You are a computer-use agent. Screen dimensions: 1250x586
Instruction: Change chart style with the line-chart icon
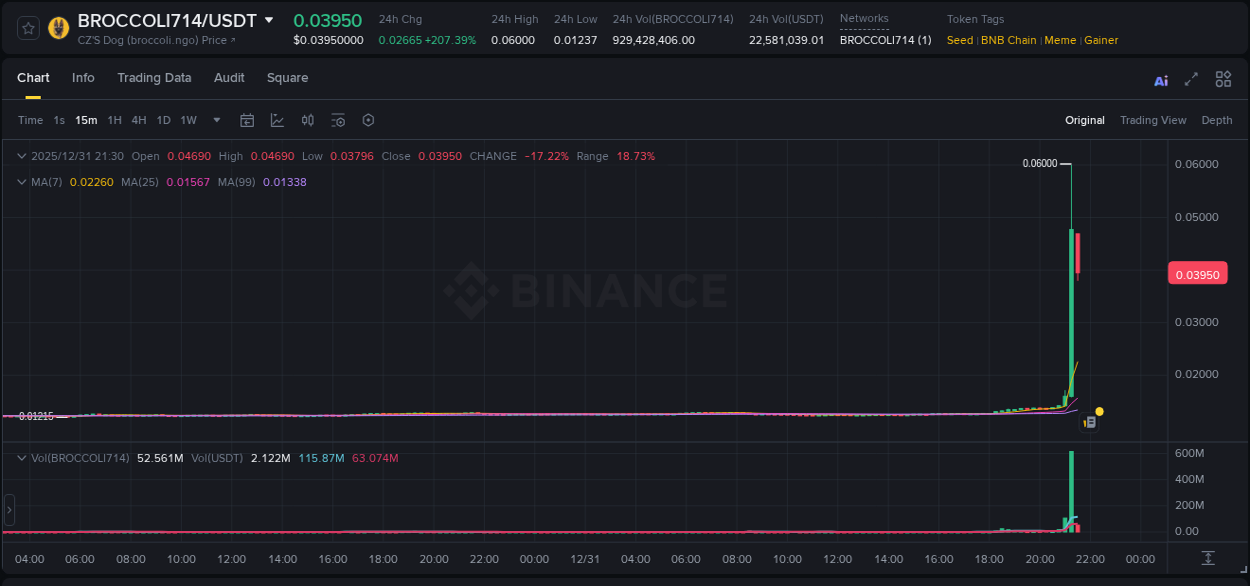pos(276,120)
